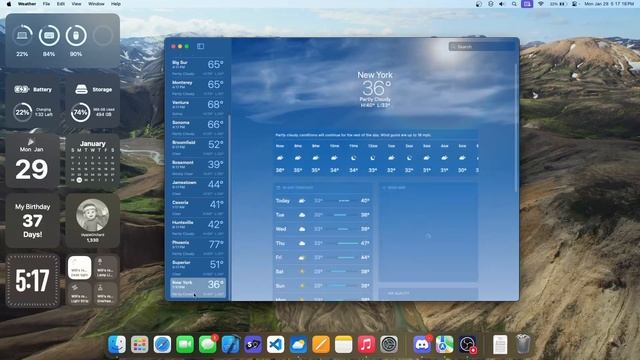Click the 5:17 clock widget

[x=32, y=281]
